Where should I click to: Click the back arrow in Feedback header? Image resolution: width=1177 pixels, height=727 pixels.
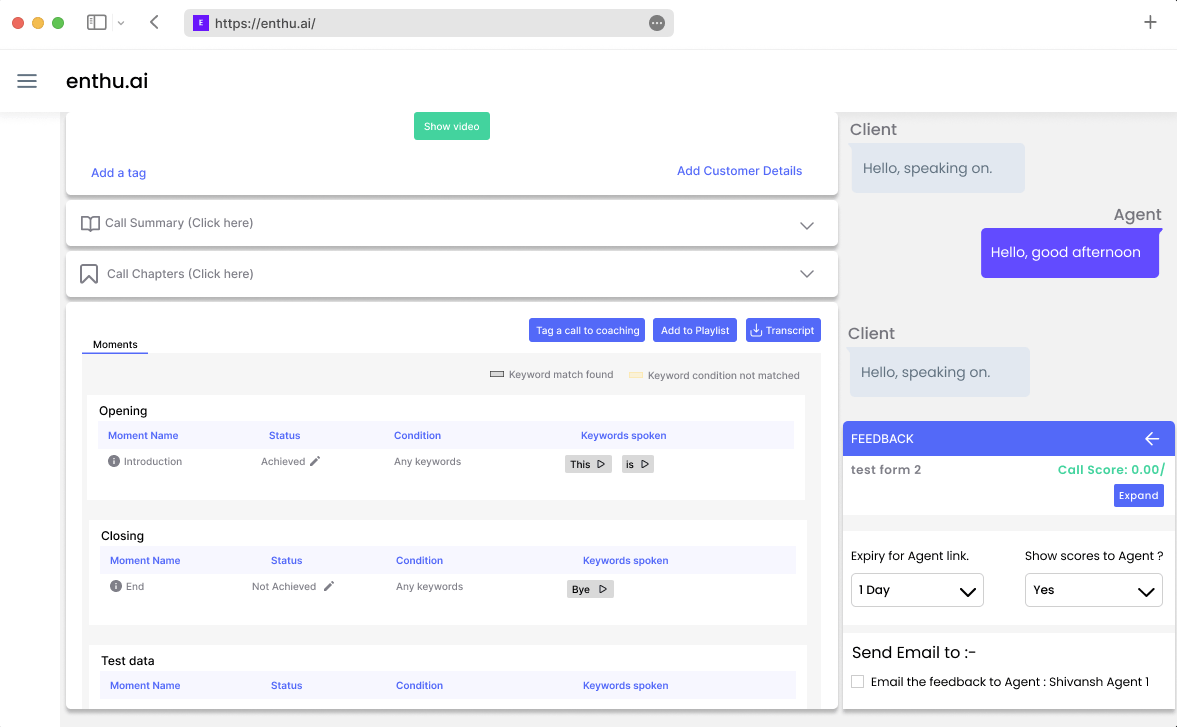1152,439
